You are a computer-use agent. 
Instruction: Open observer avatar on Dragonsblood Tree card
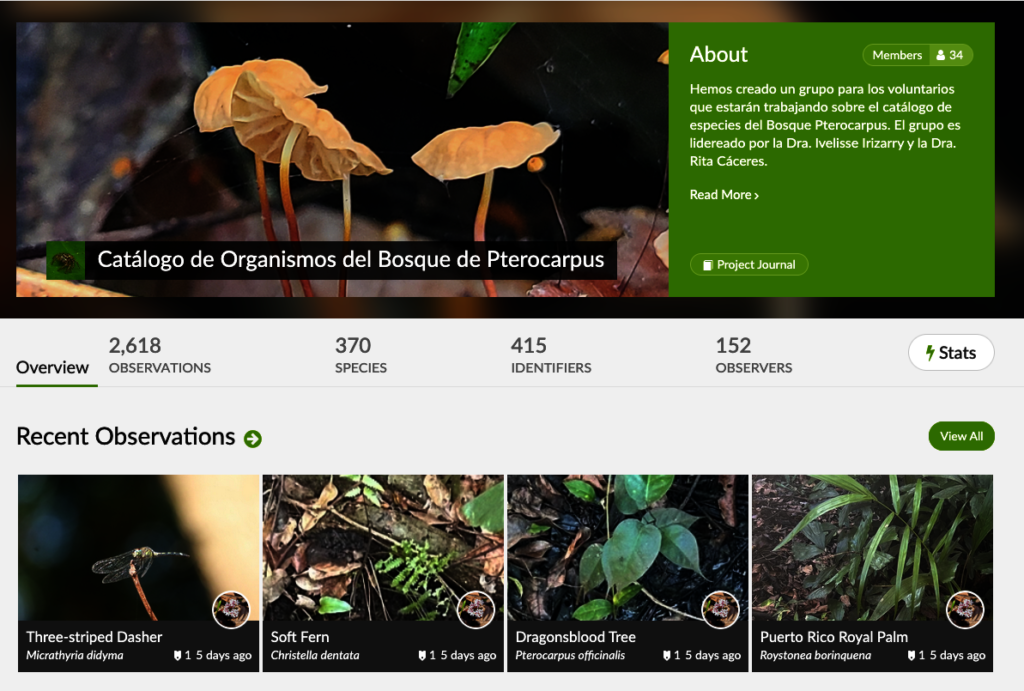click(x=721, y=609)
